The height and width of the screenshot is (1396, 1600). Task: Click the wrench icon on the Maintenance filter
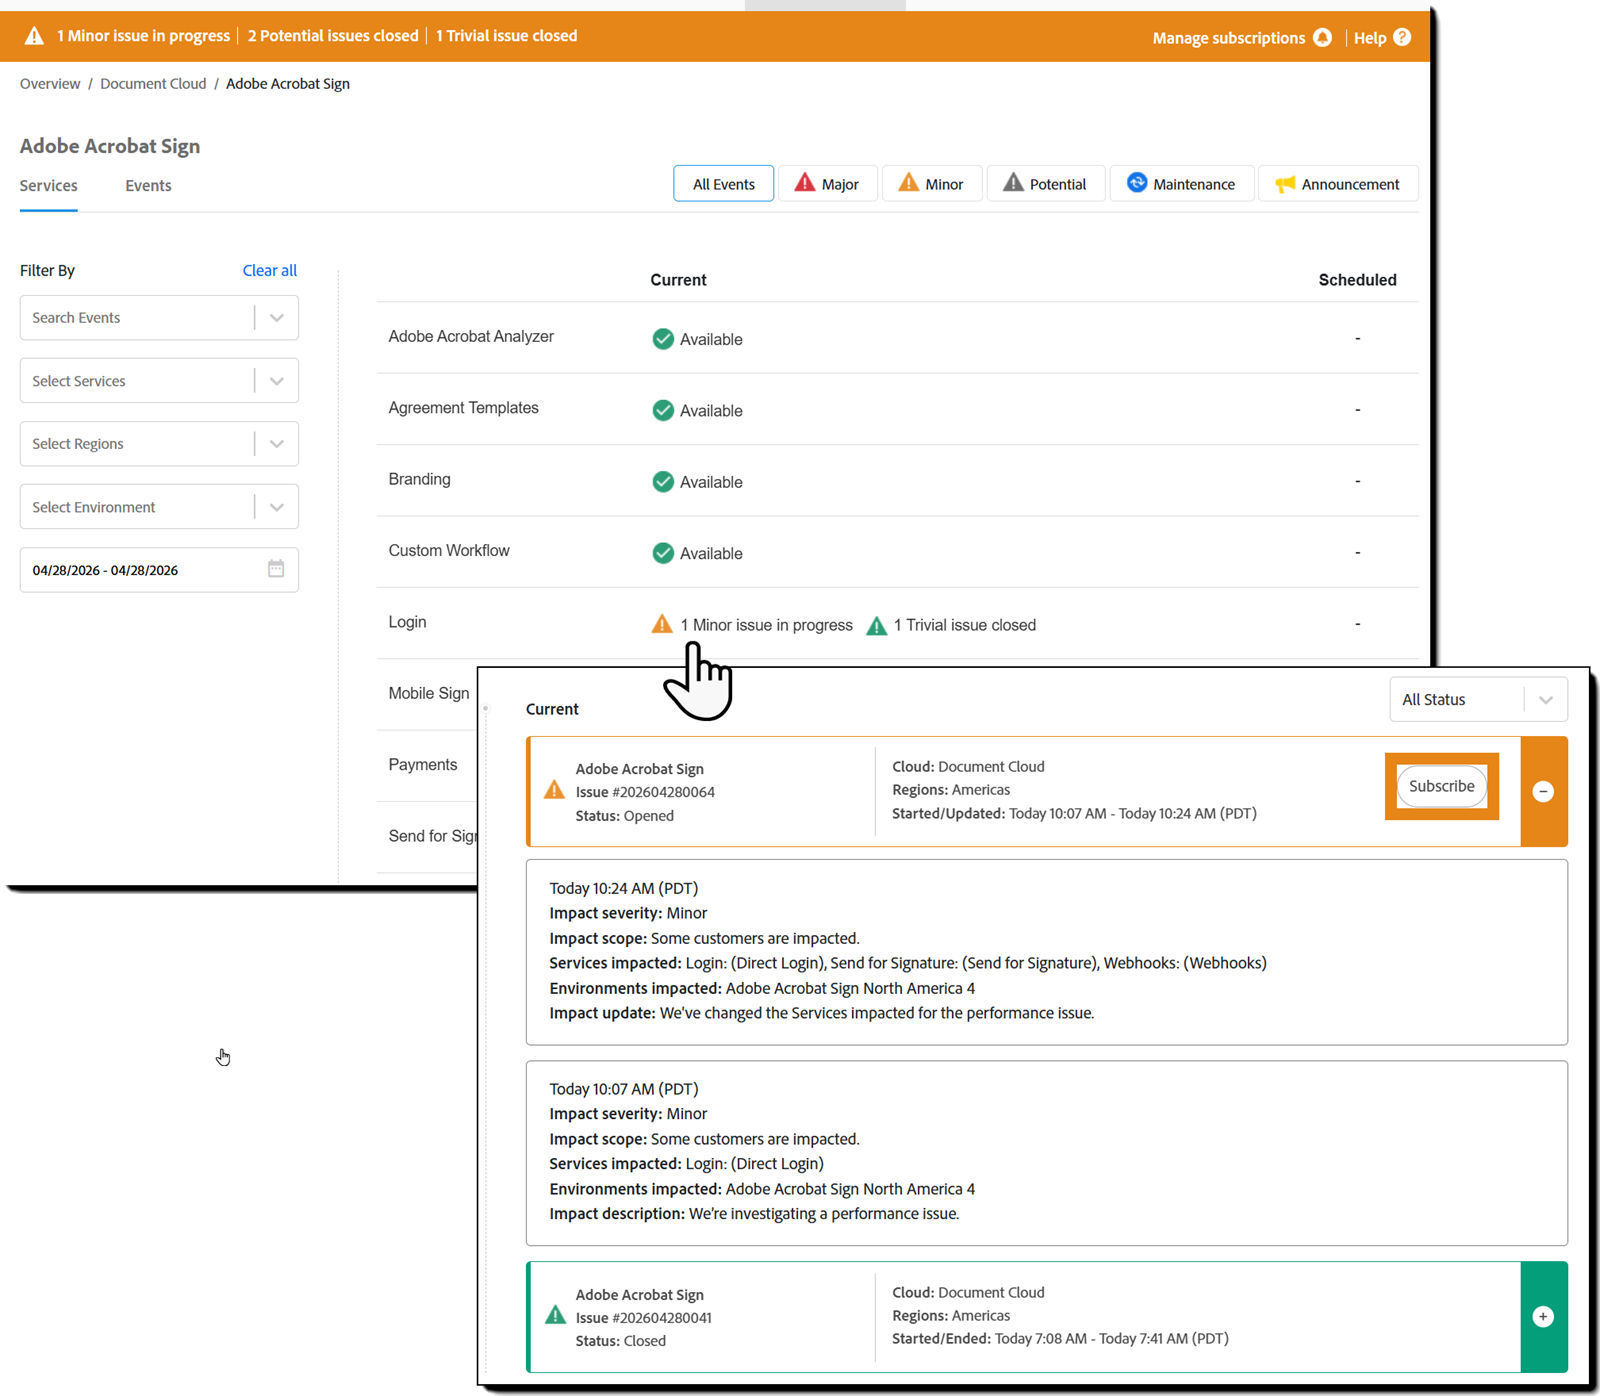point(1137,183)
